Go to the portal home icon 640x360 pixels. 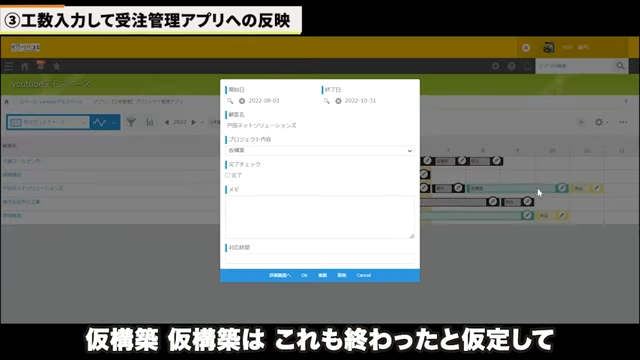24,66
